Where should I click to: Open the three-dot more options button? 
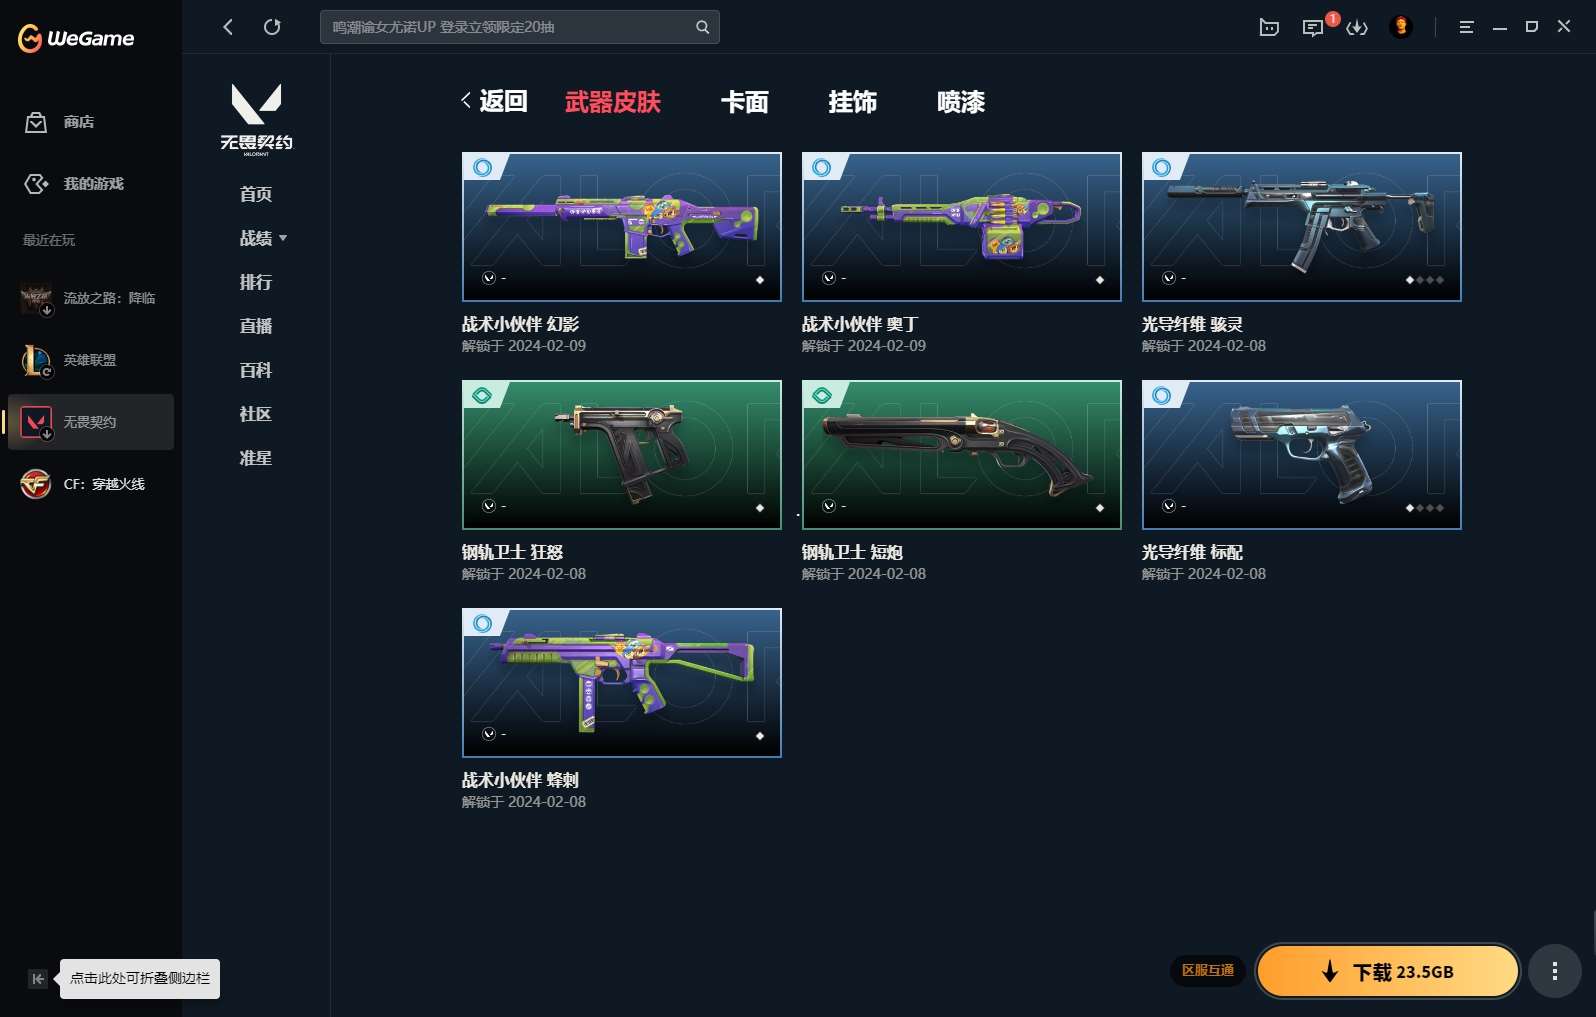click(1554, 971)
